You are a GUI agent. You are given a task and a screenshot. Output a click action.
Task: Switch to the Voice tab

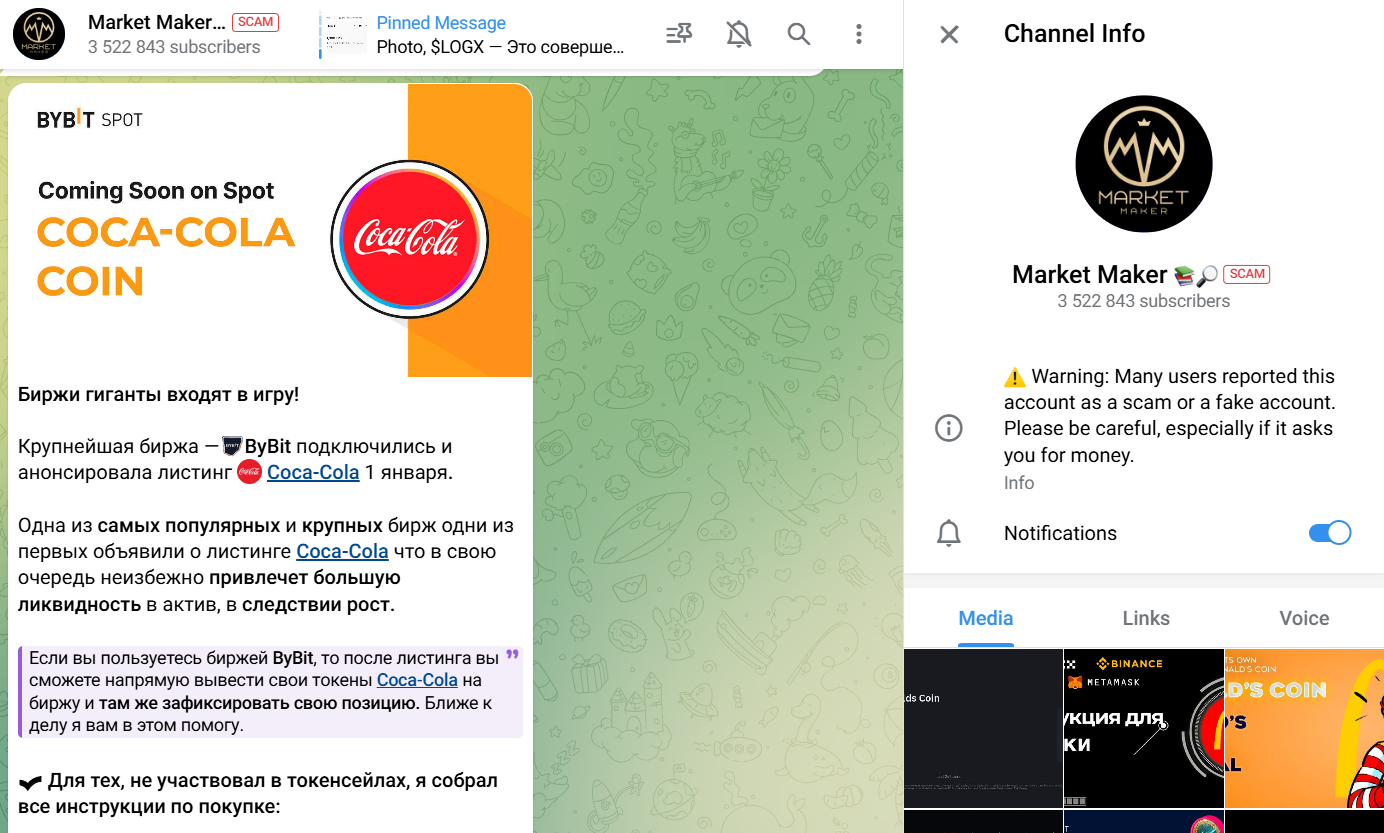(1304, 618)
